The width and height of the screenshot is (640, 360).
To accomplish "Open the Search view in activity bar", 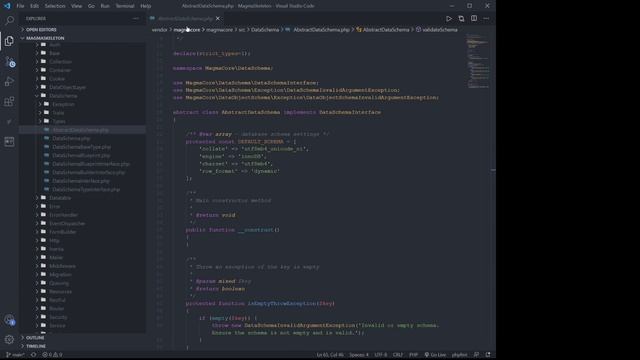I will [9, 20].
